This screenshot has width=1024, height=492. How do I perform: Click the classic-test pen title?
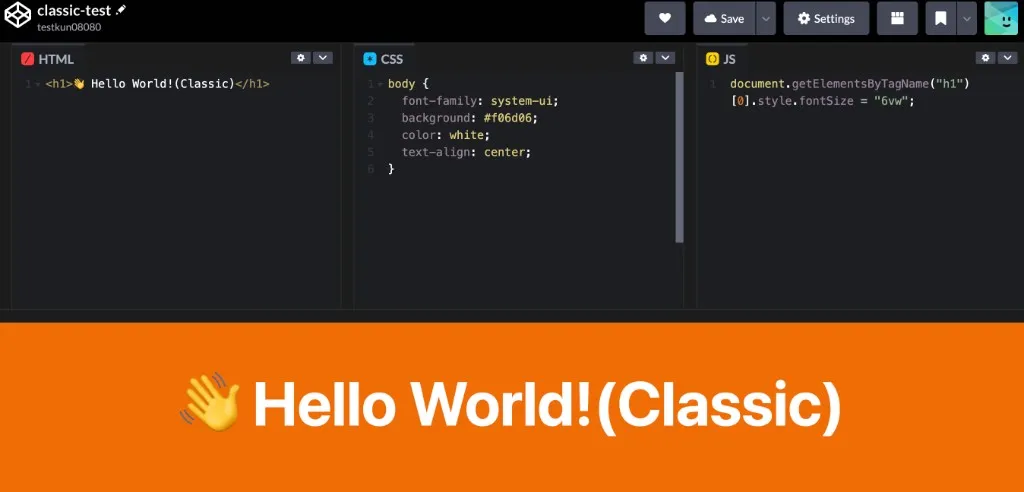(x=74, y=11)
